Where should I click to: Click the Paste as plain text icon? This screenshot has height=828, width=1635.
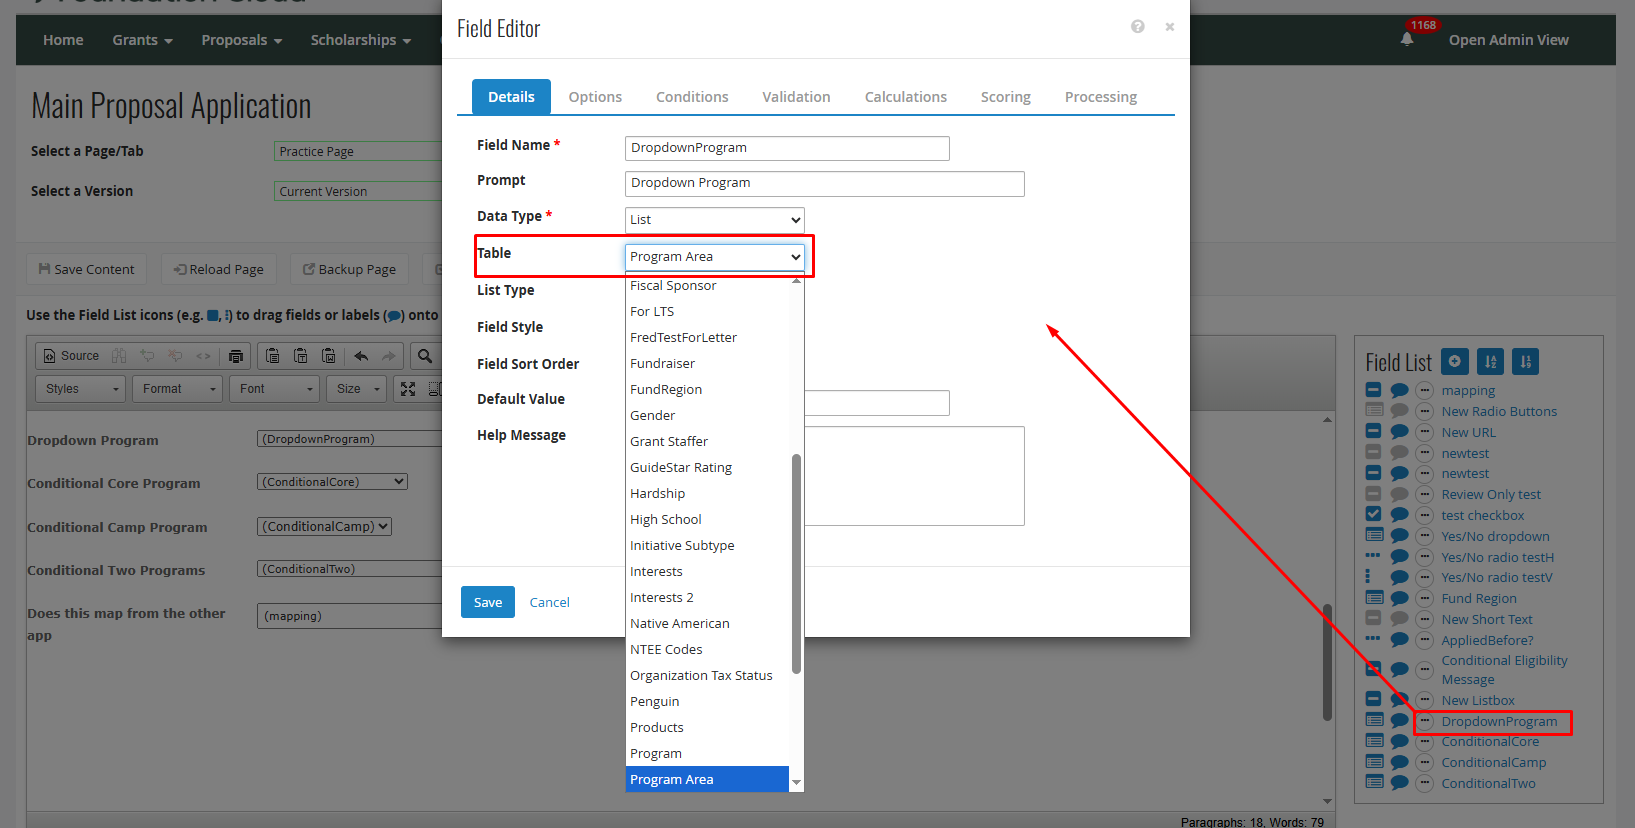[x=301, y=356]
